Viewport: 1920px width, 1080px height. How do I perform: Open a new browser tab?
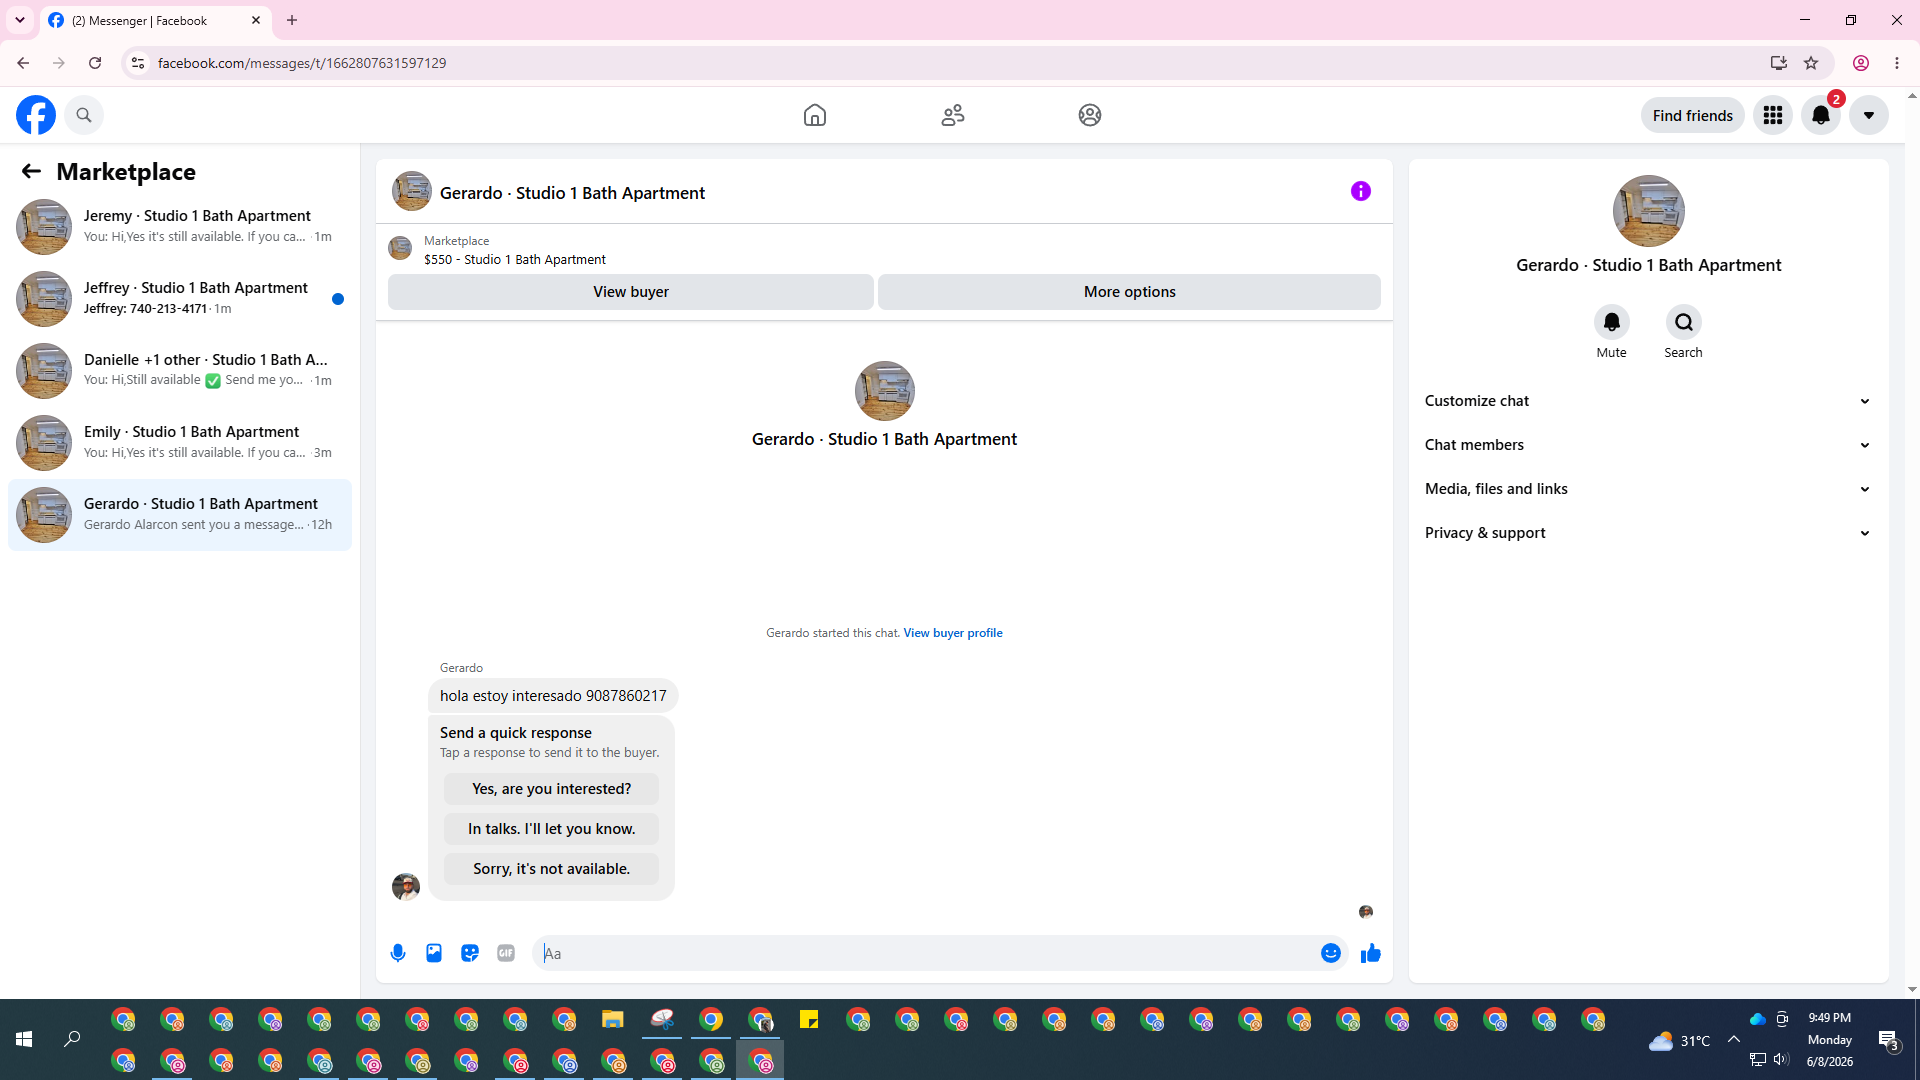point(292,20)
